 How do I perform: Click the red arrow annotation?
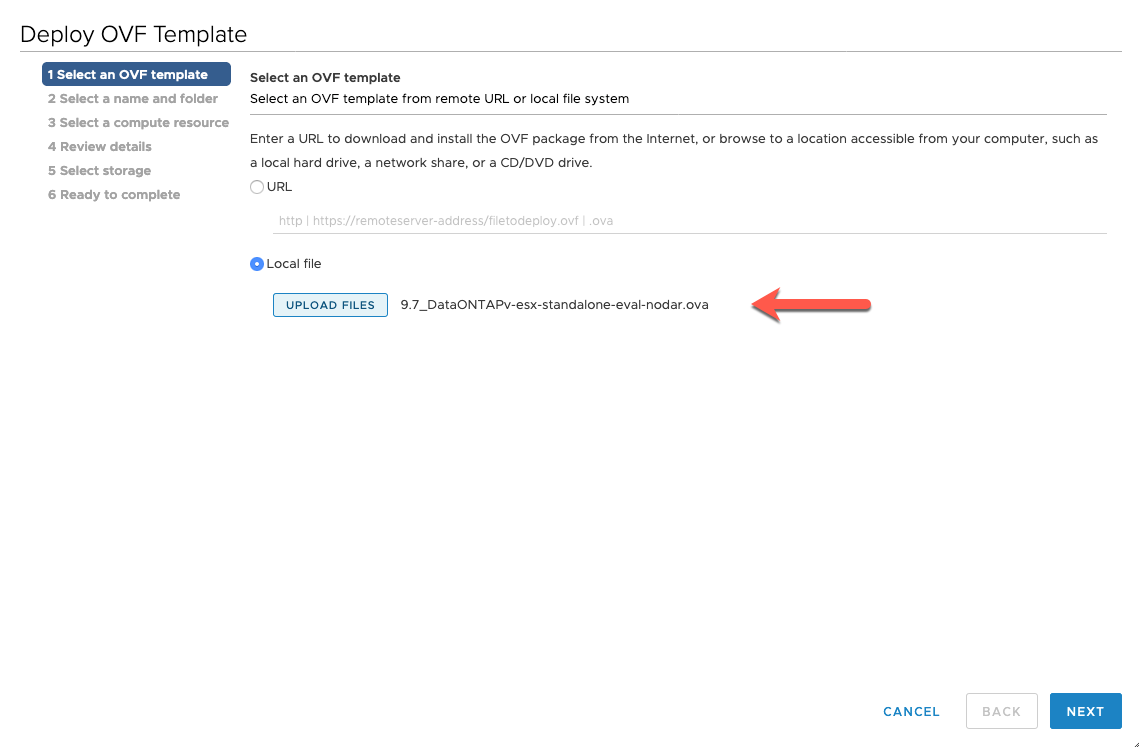[x=810, y=305]
